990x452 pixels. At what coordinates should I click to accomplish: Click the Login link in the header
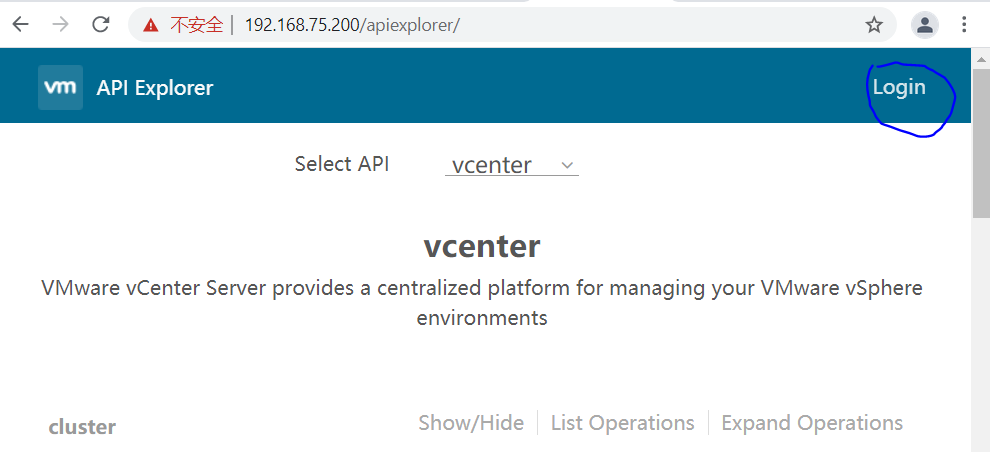pos(899,87)
